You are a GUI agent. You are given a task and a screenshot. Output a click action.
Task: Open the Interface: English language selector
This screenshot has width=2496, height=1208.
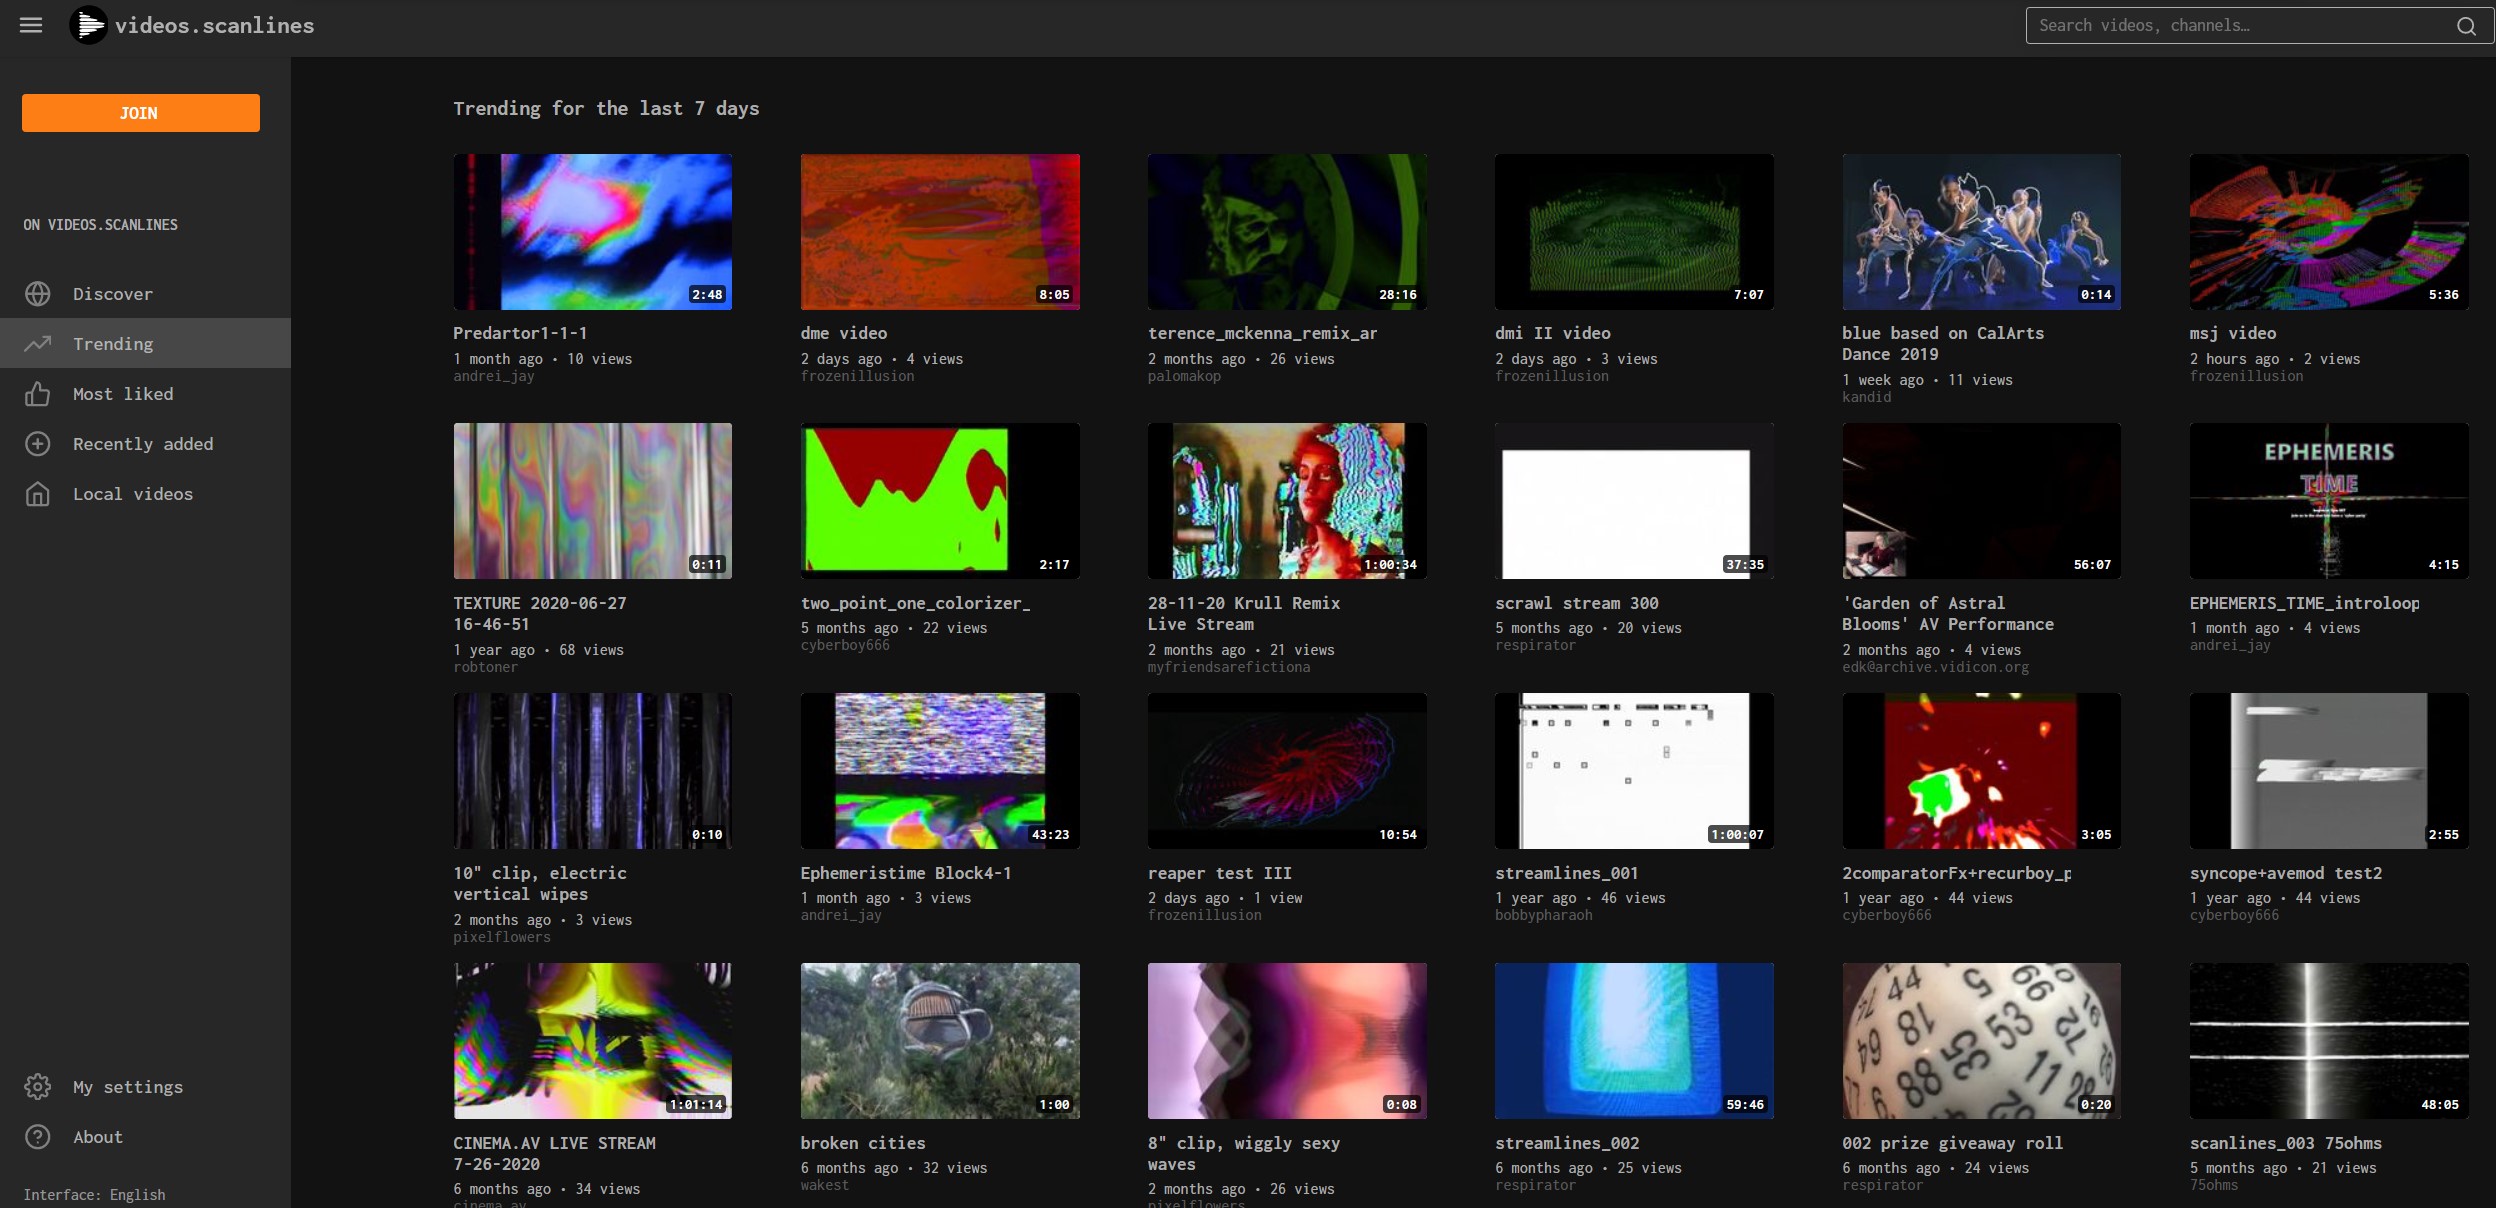coord(94,1195)
